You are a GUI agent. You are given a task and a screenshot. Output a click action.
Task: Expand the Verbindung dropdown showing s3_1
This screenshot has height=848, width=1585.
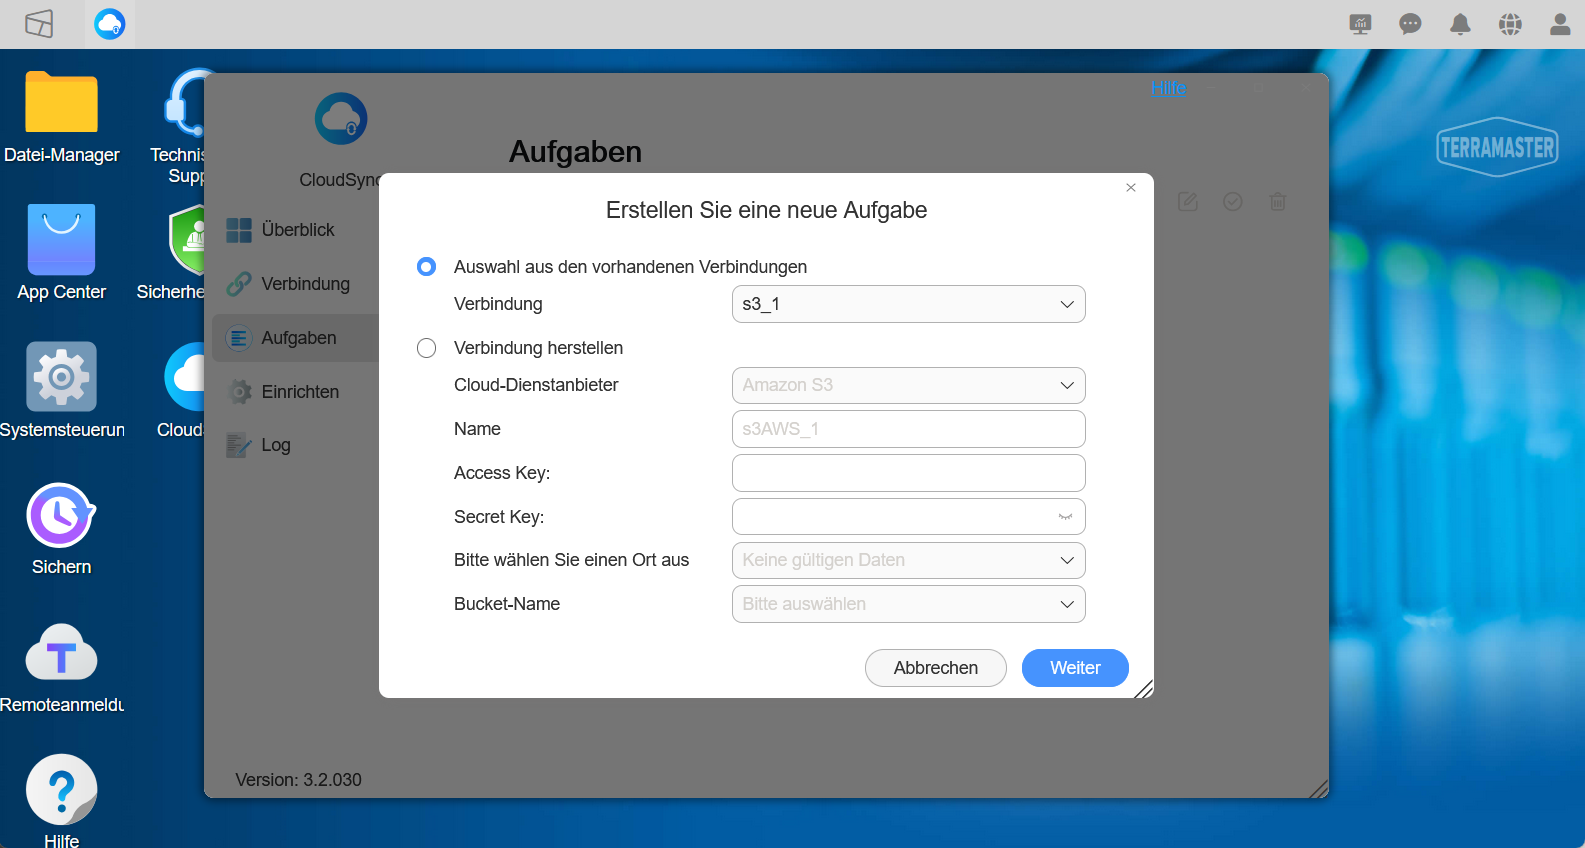coord(909,304)
